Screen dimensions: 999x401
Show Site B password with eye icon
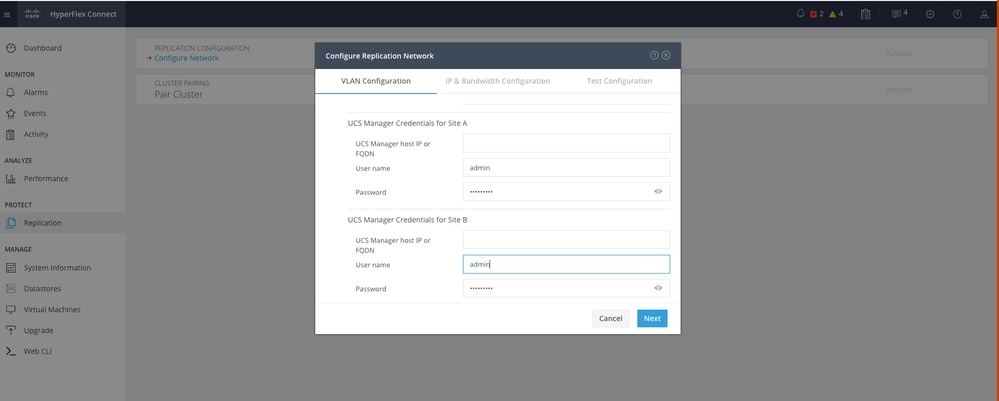[658, 288]
